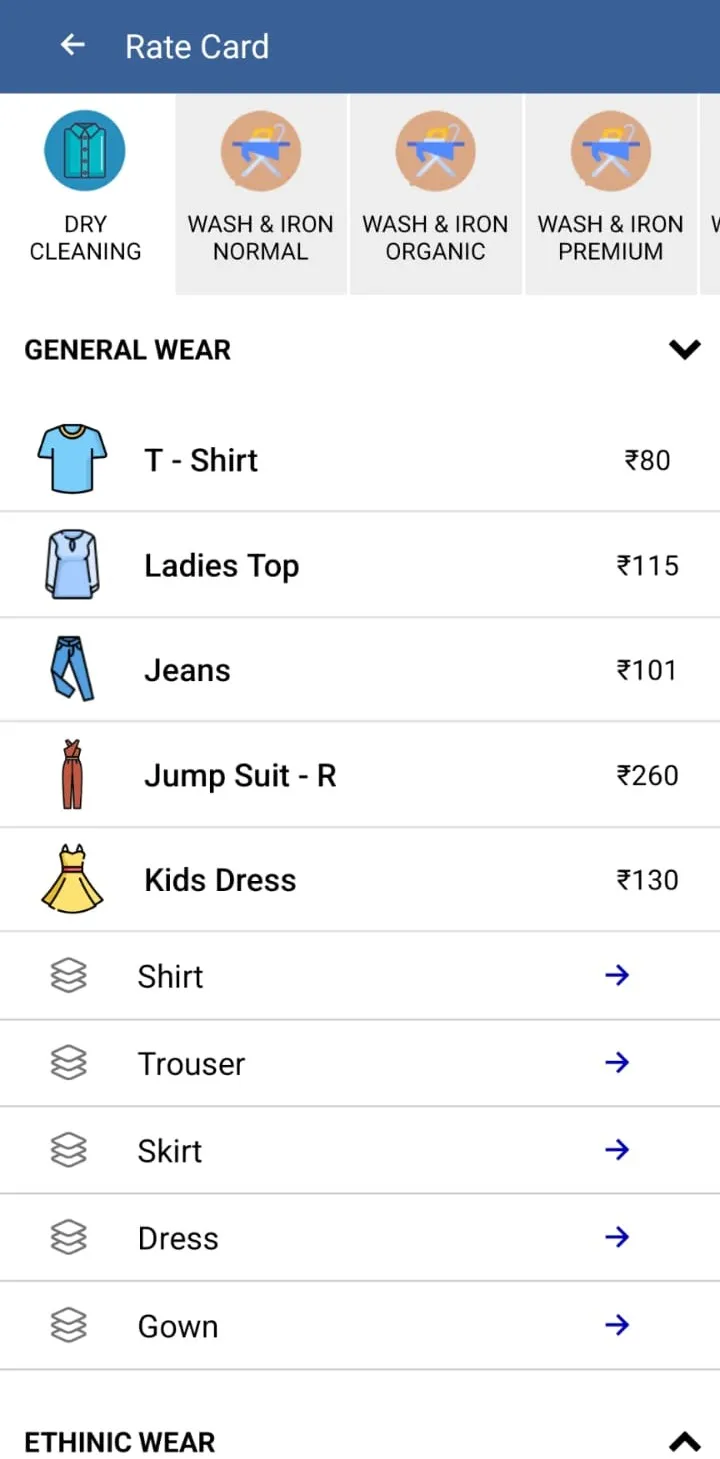Image resolution: width=720 pixels, height=1459 pixels.
Task: Expand the Ethinic Wear section chevron
Action: [685, 1441]
